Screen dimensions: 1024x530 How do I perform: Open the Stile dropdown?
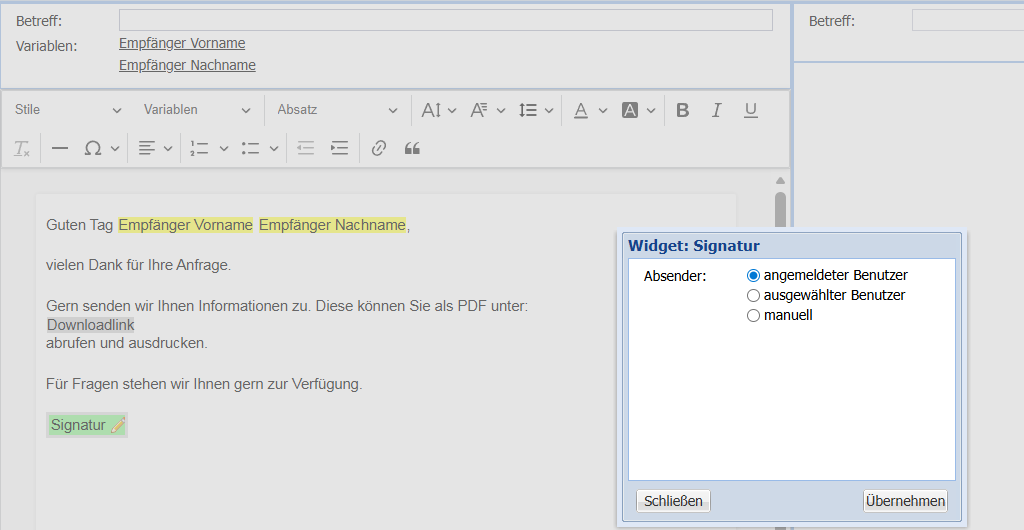pos(68,110)
